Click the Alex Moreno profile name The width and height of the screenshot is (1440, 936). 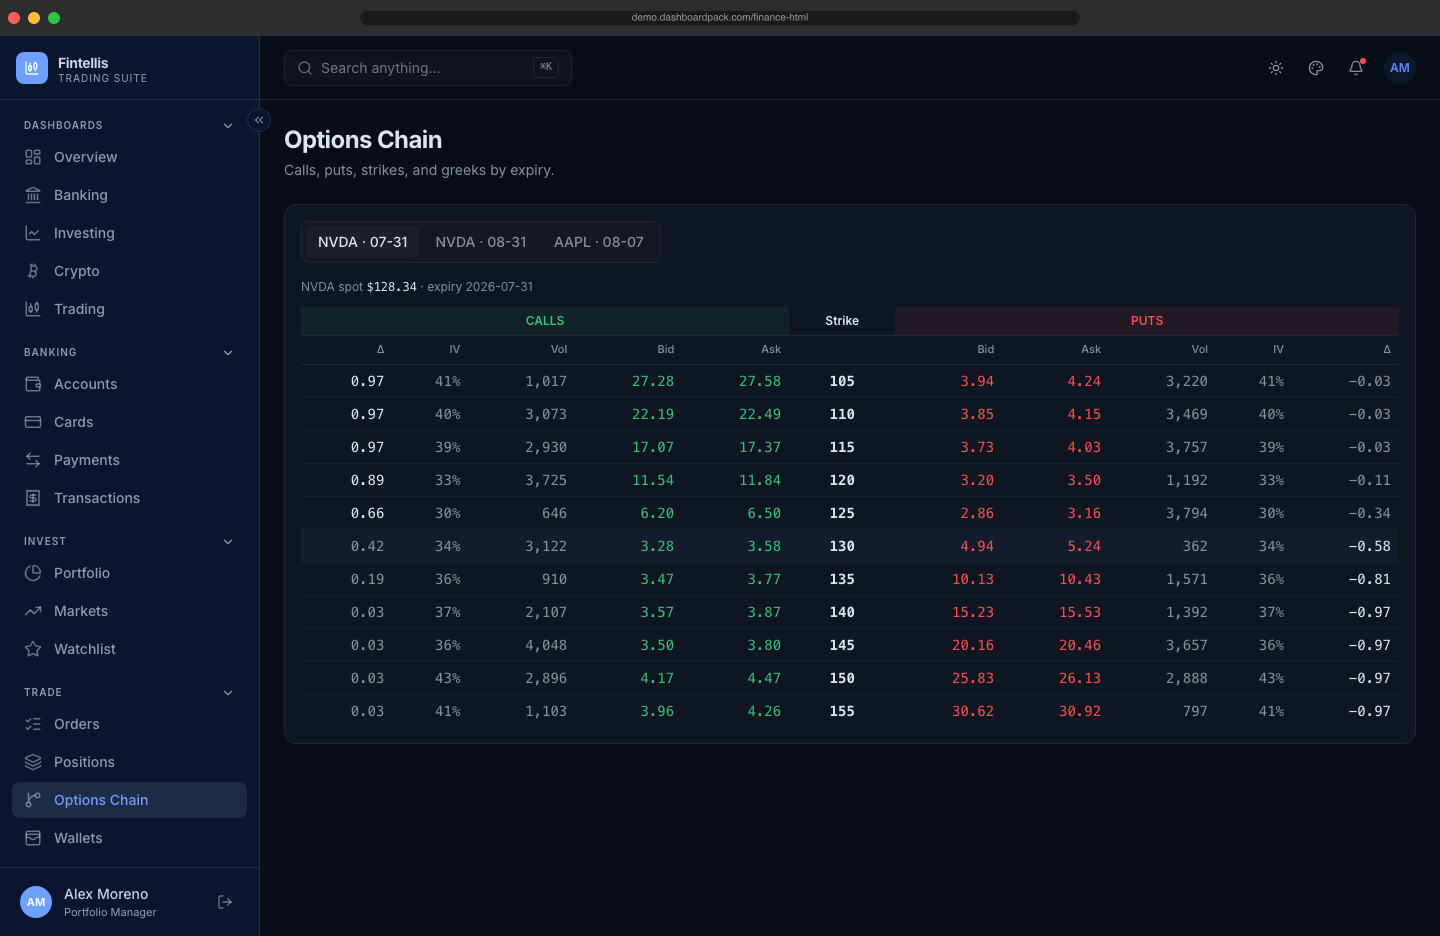[x=106, y=894]
